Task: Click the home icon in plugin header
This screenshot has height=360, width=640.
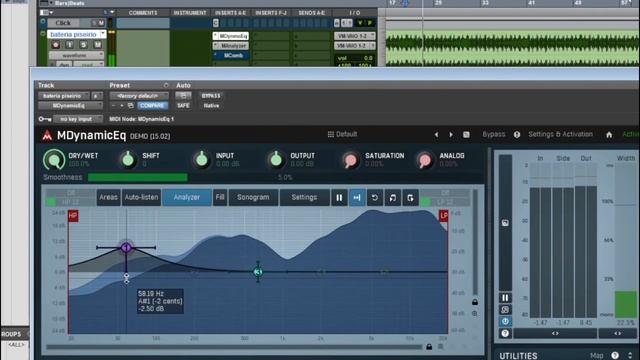Action: click(609, 135)
